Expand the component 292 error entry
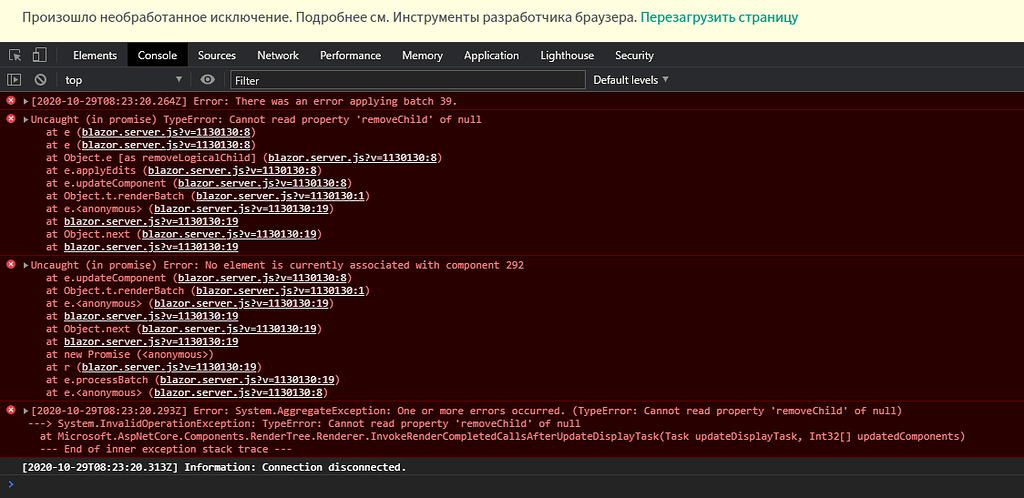Image resolution: width=1024 pixels, height=498 pixels. 26,266
